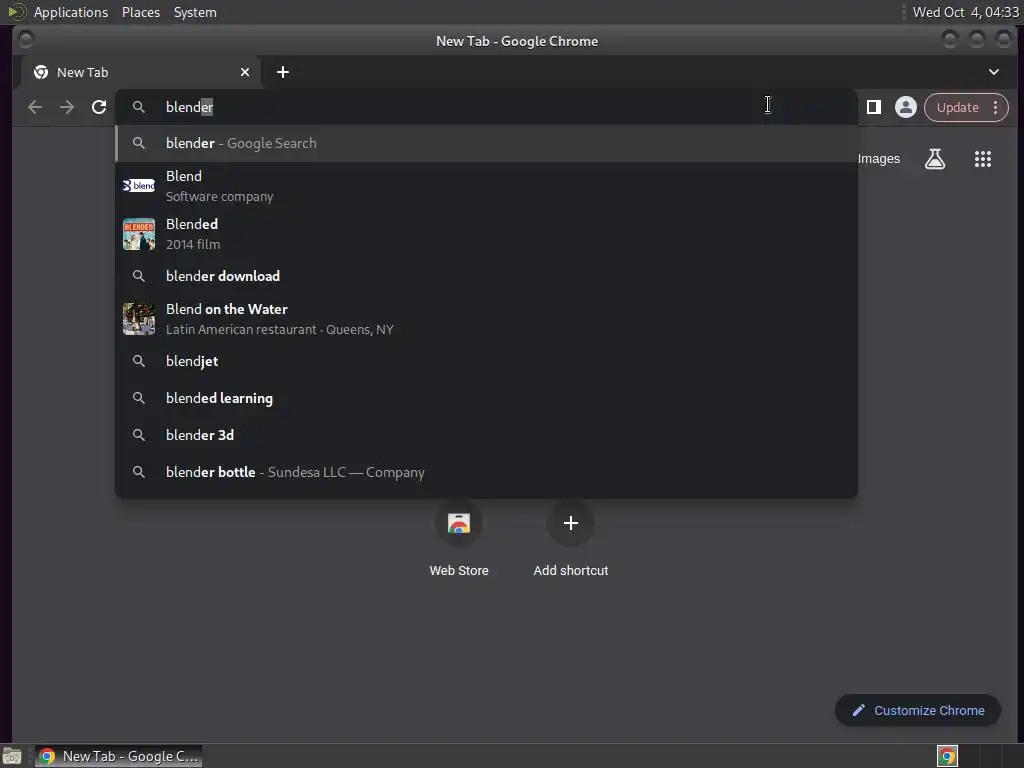Click search icon beside 'blender 3d'

pos(138,435)
